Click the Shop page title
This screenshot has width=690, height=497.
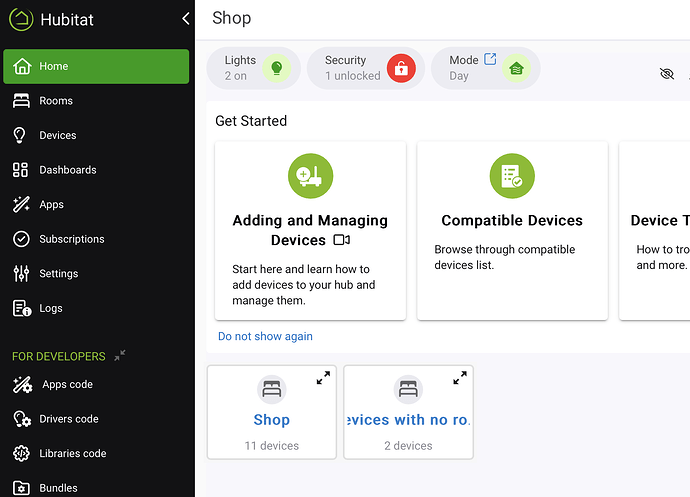coord(231,18)
